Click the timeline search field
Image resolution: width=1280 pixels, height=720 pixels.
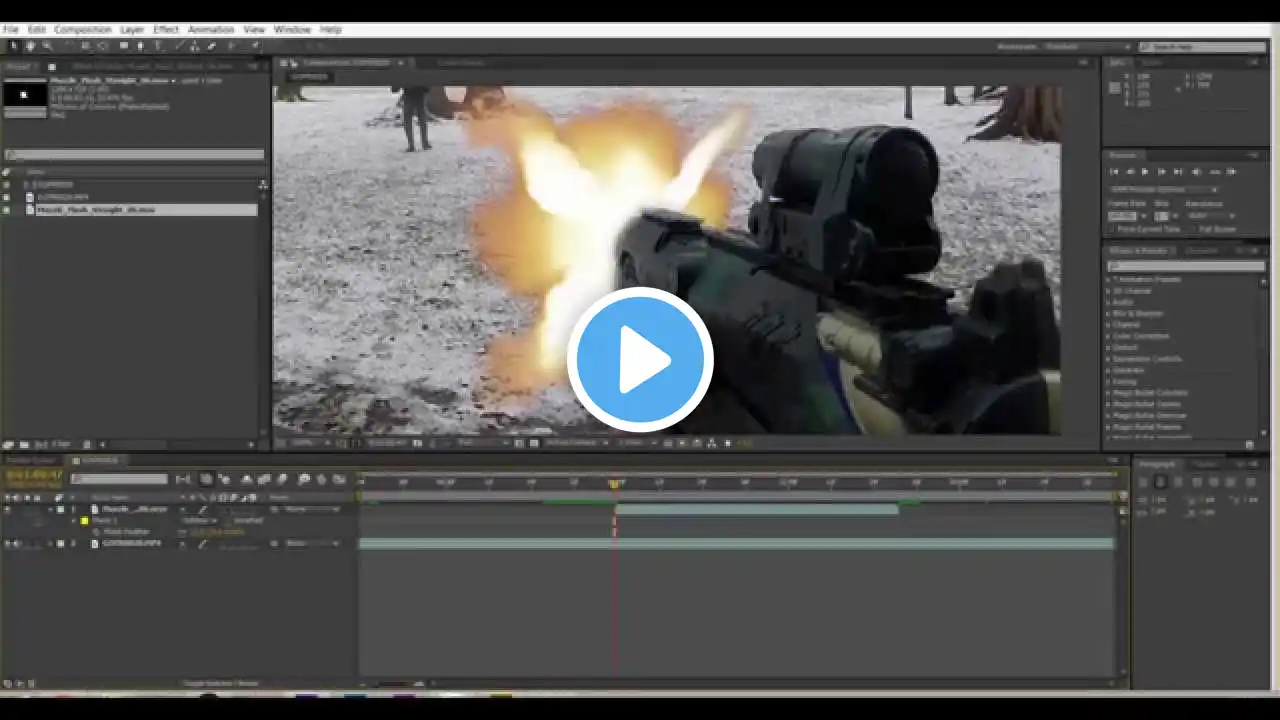click(118, 479)
